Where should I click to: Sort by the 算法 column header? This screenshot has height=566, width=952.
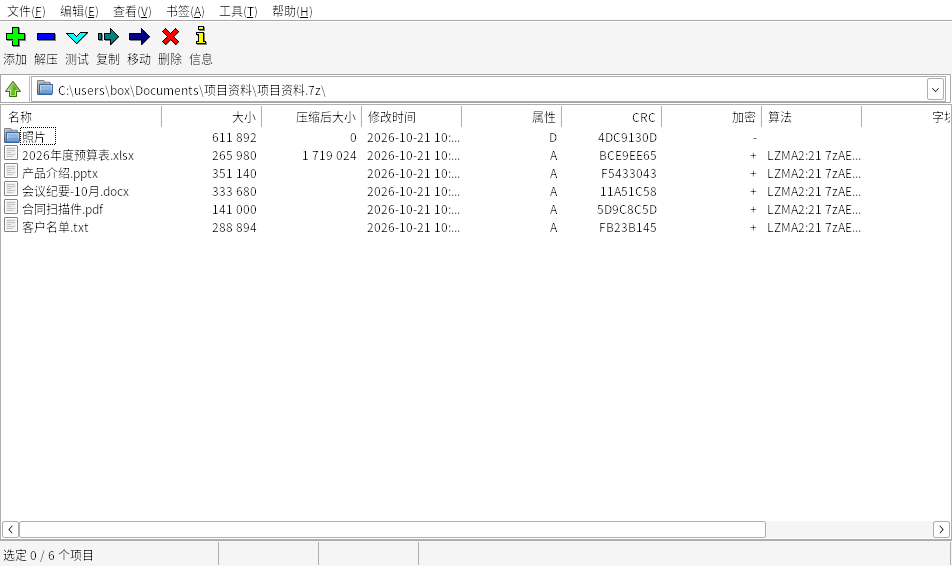pyautogui.click(x=812, y=117)
